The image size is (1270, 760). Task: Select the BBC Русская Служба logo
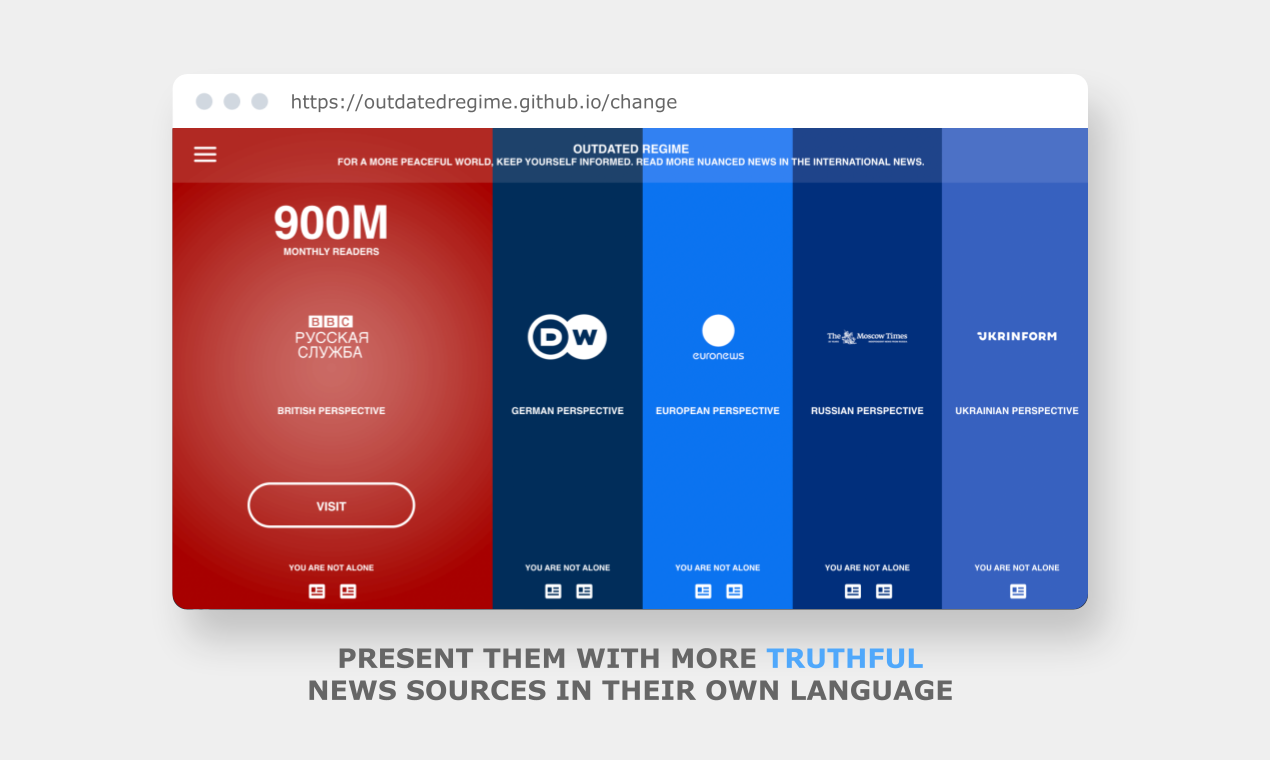[331, 336]
